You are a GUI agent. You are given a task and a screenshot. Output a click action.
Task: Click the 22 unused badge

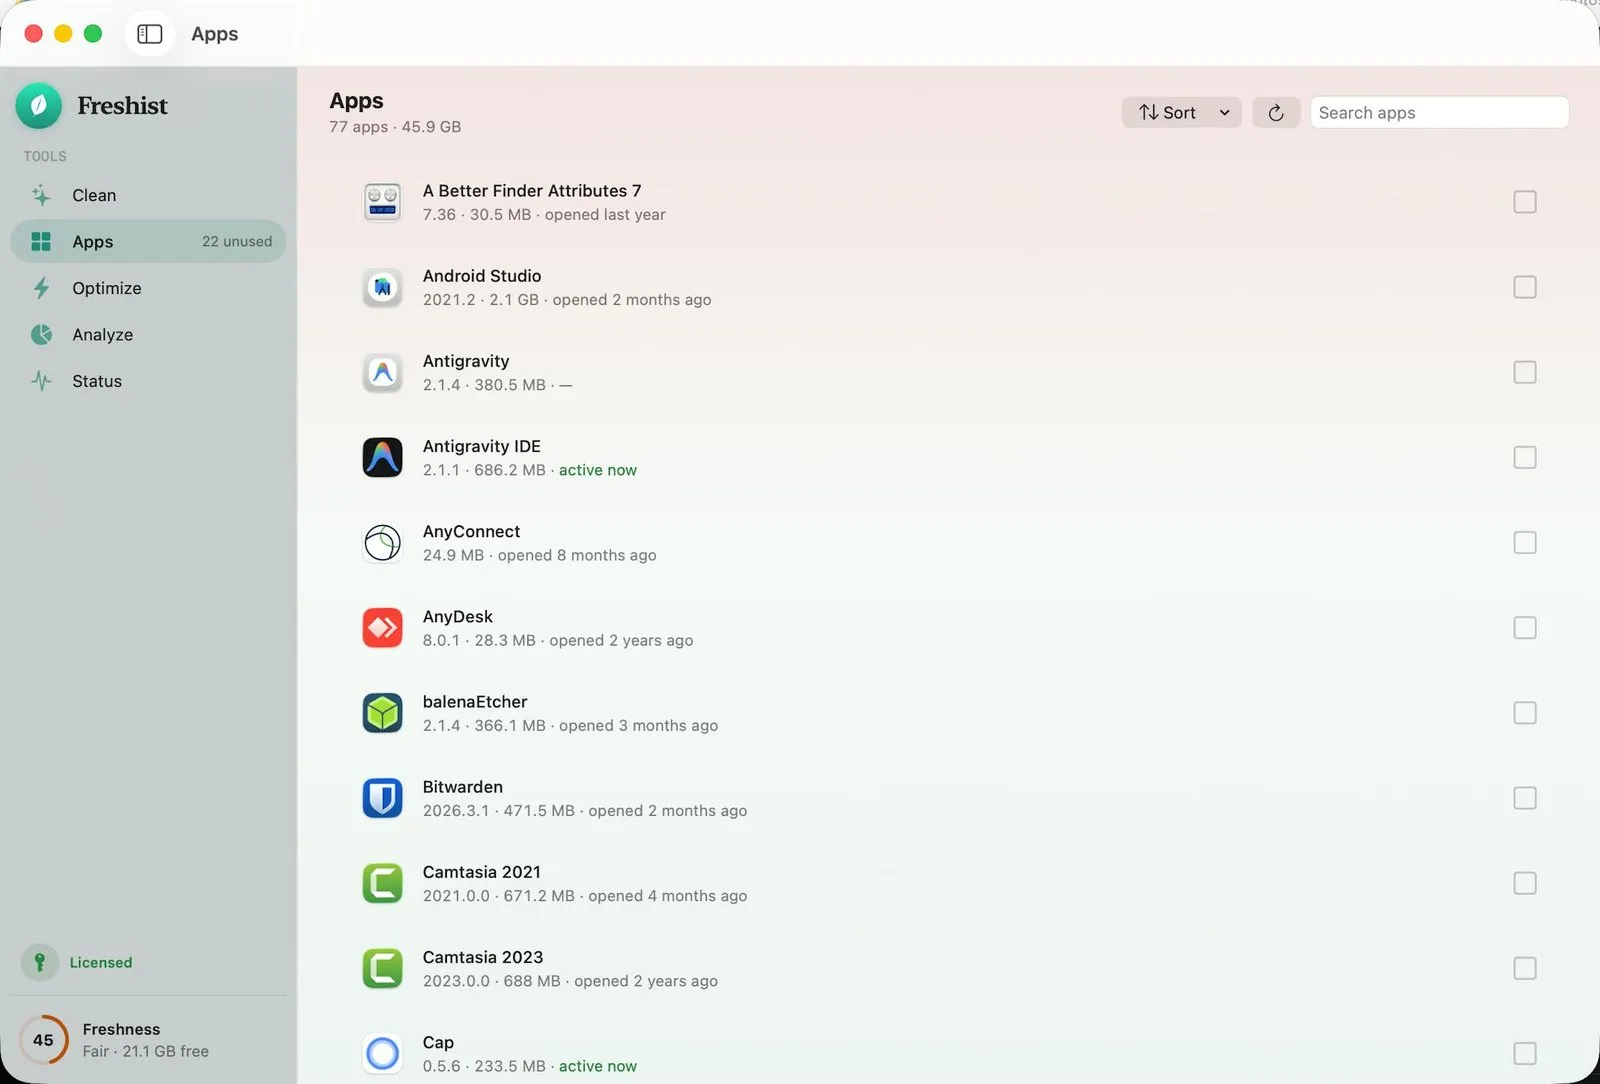(x=237, y=242)
